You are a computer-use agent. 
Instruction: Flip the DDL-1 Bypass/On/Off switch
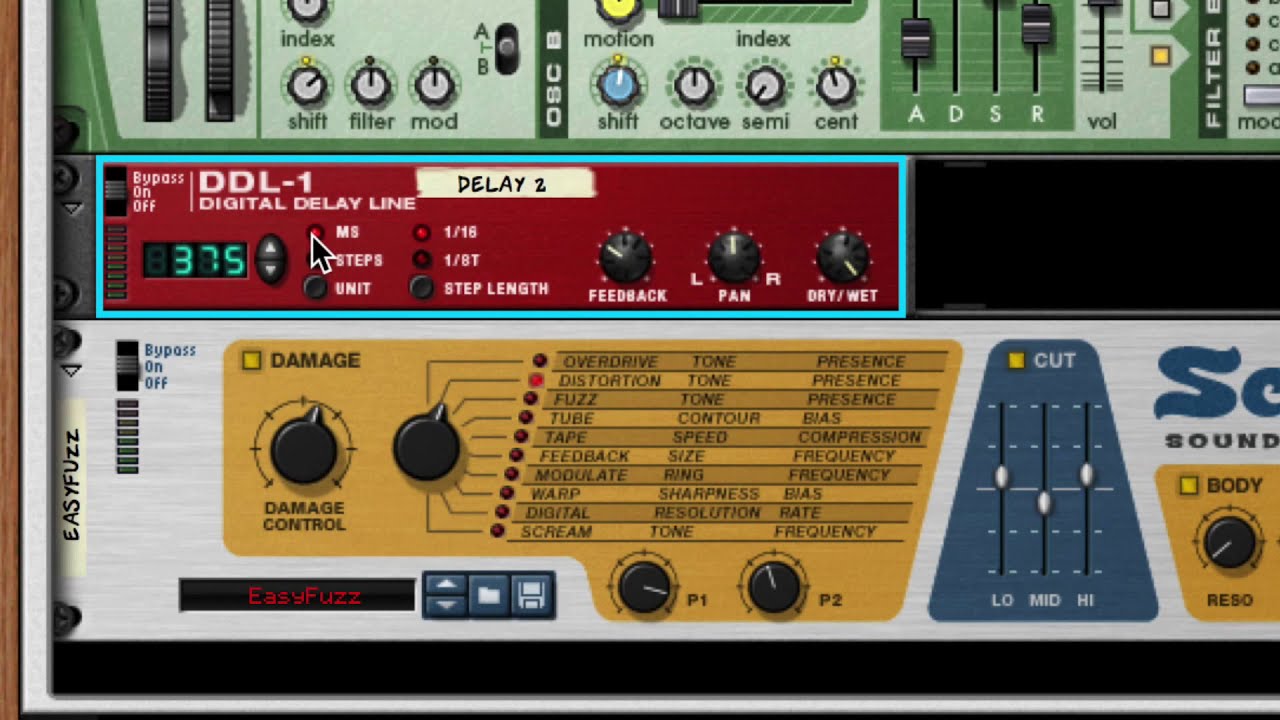[117, 191]
